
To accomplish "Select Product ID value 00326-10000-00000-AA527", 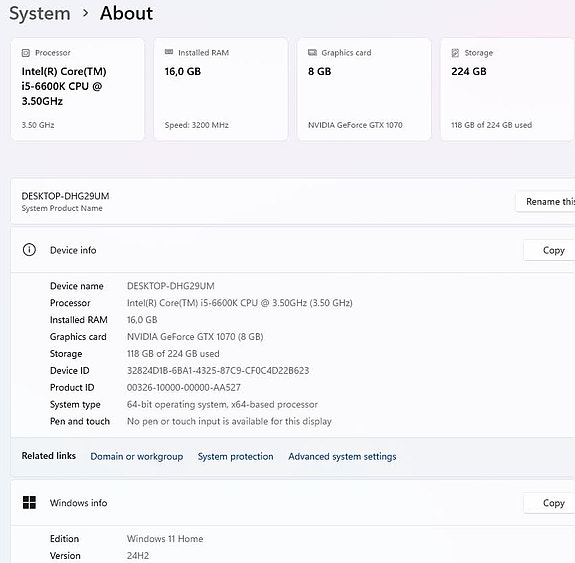I will [x=184, y=387].
